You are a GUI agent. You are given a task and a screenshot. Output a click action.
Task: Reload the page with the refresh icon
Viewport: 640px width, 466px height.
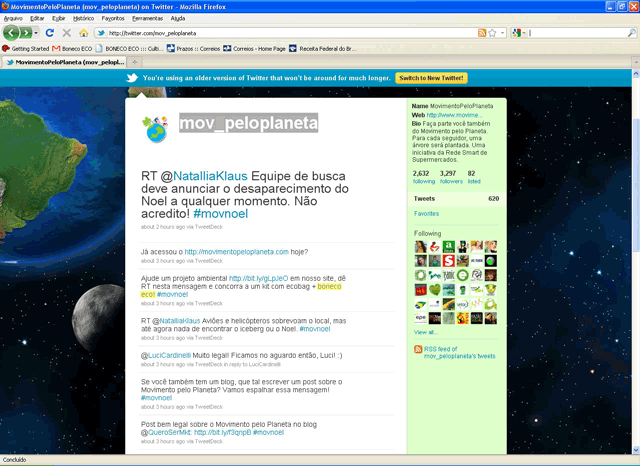tap(50, 33)
